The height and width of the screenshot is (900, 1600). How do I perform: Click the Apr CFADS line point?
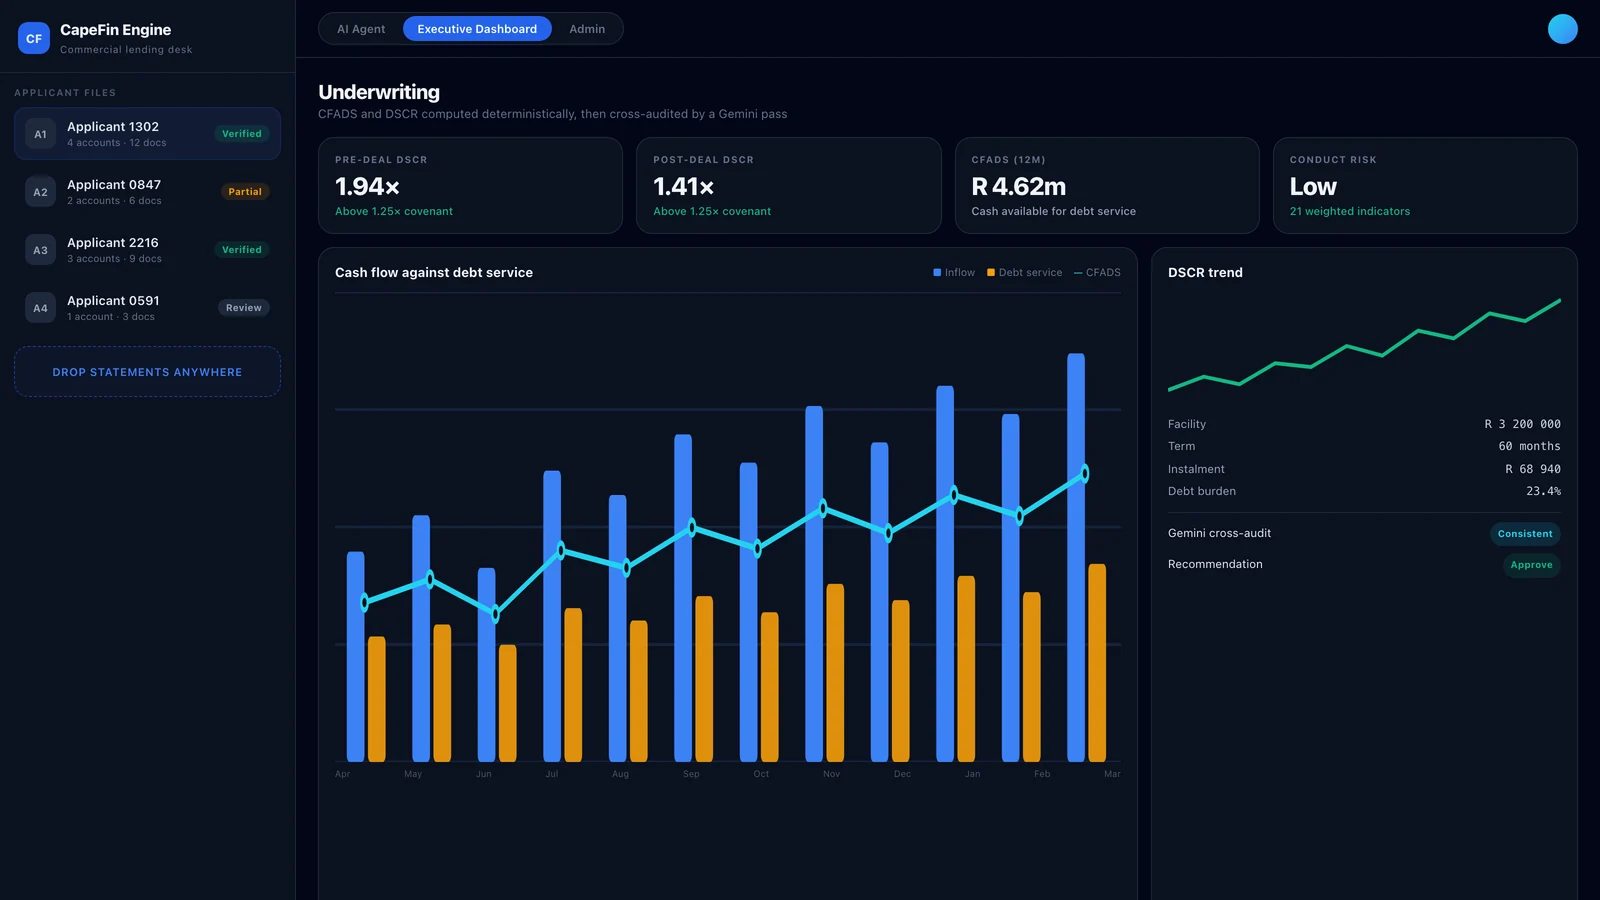[365, 602]
